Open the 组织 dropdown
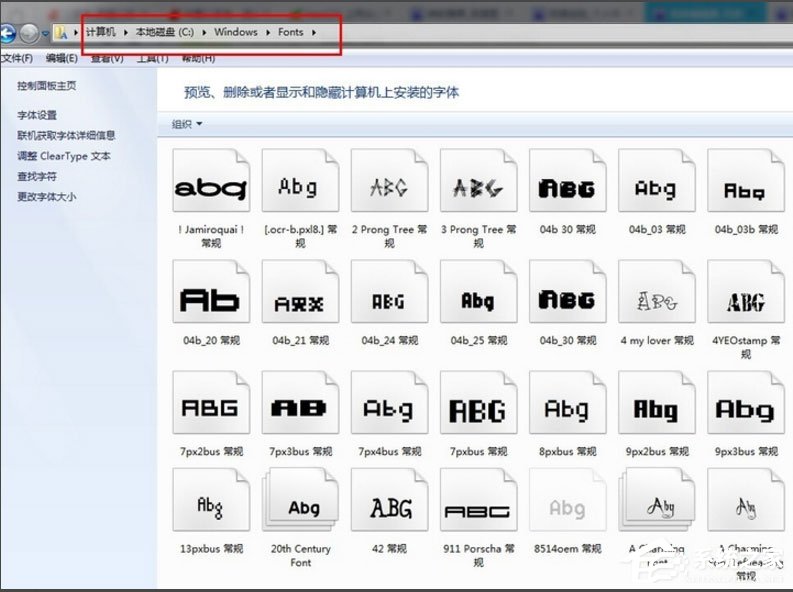 (187, 124)
